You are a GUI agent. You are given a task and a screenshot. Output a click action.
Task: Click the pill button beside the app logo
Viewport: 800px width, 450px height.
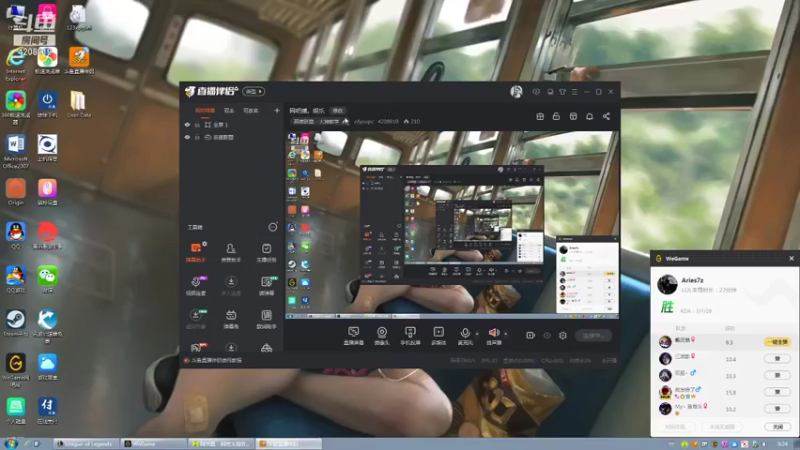[254, 91]
